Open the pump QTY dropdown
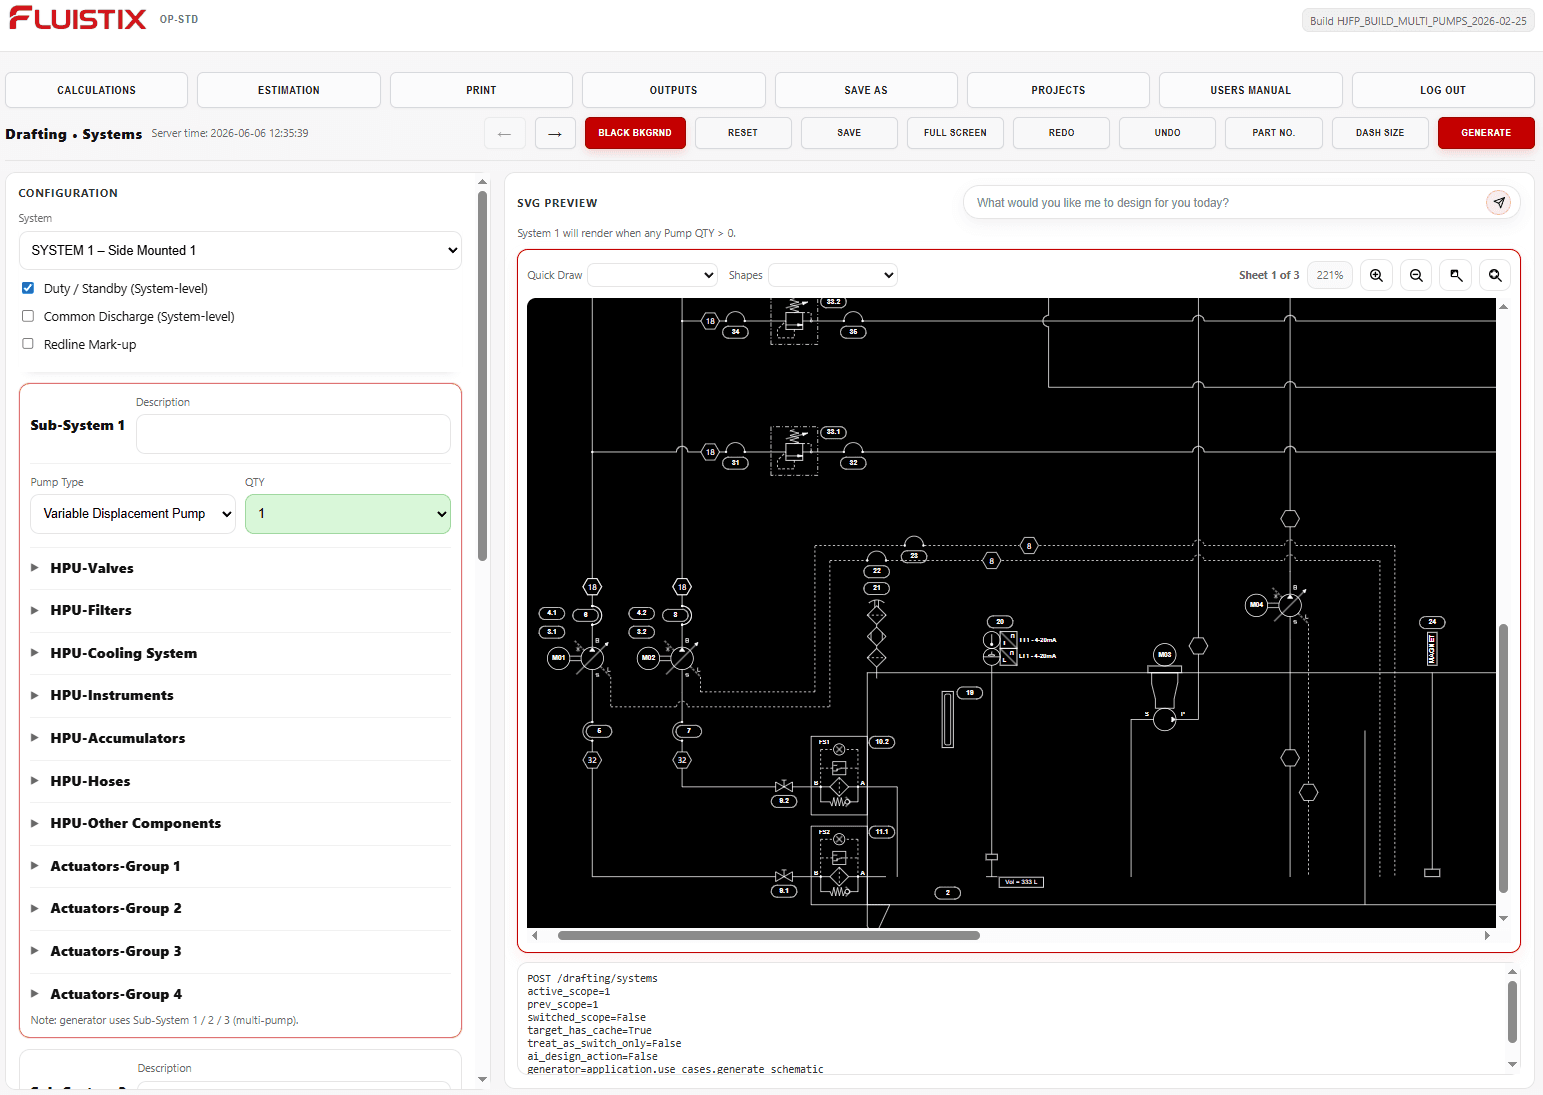Image resolution: width=1543 pixels, height=1095 pixels. [348, 513]
